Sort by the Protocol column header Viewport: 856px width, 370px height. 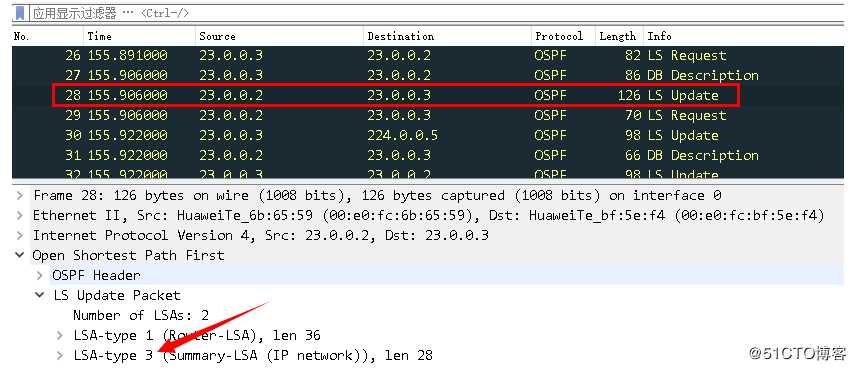pos(563,37)
